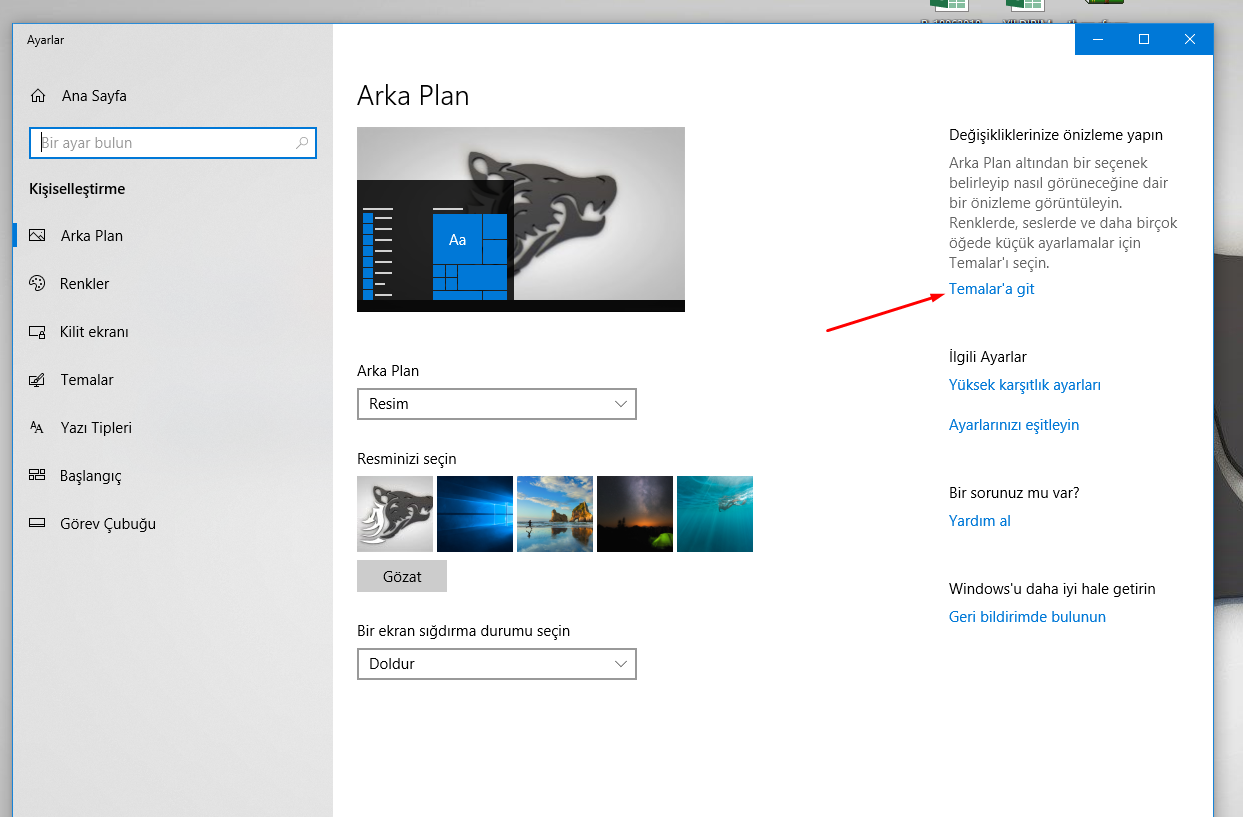Click the Başlangıç start icon

pyautogui.click(x=38, y=476)
